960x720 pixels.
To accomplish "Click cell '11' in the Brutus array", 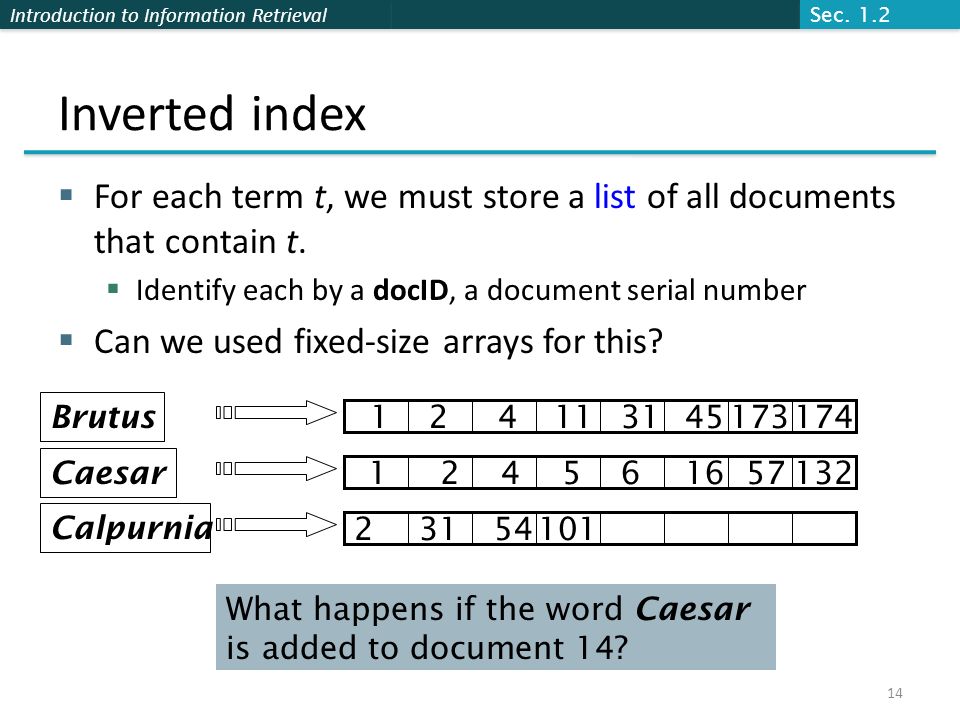I will point(569,416).
